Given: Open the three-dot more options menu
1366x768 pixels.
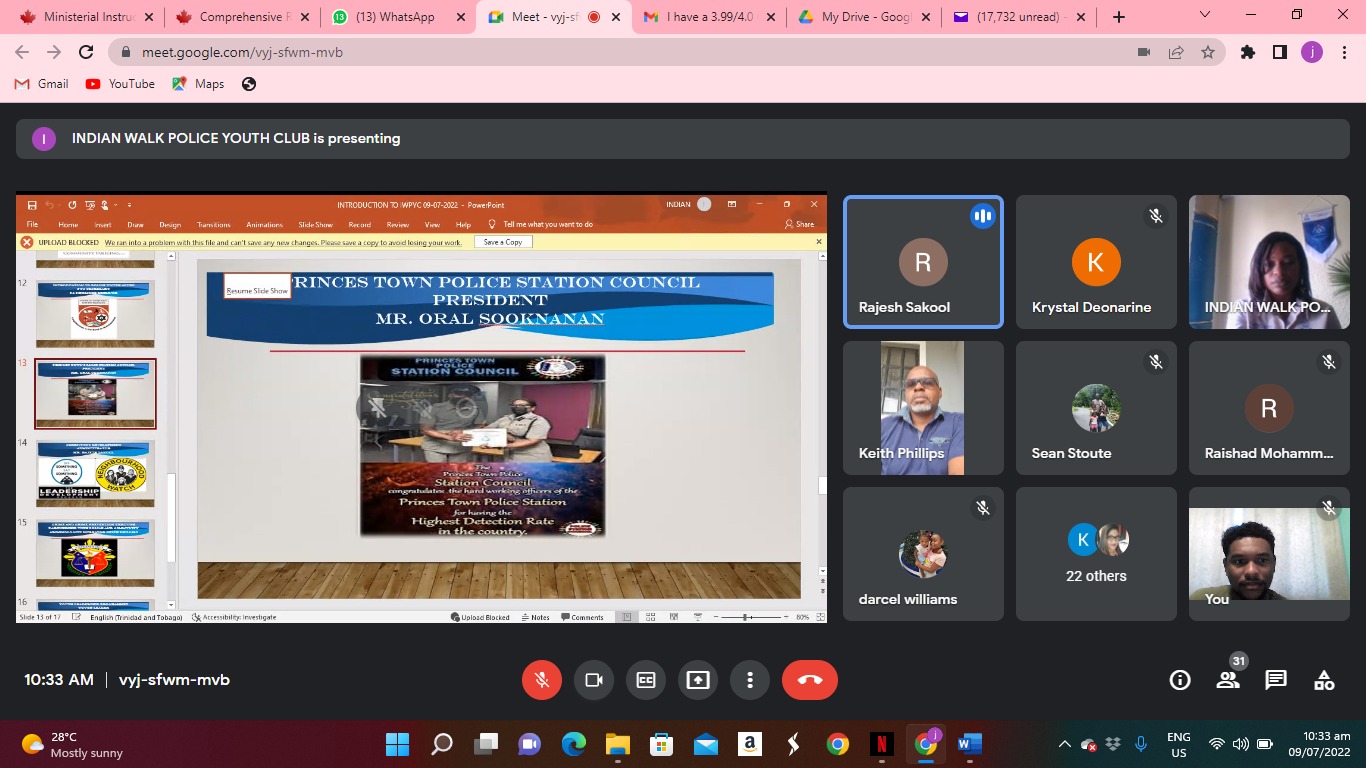Looking at the screenshot, I should pos(750,680).
